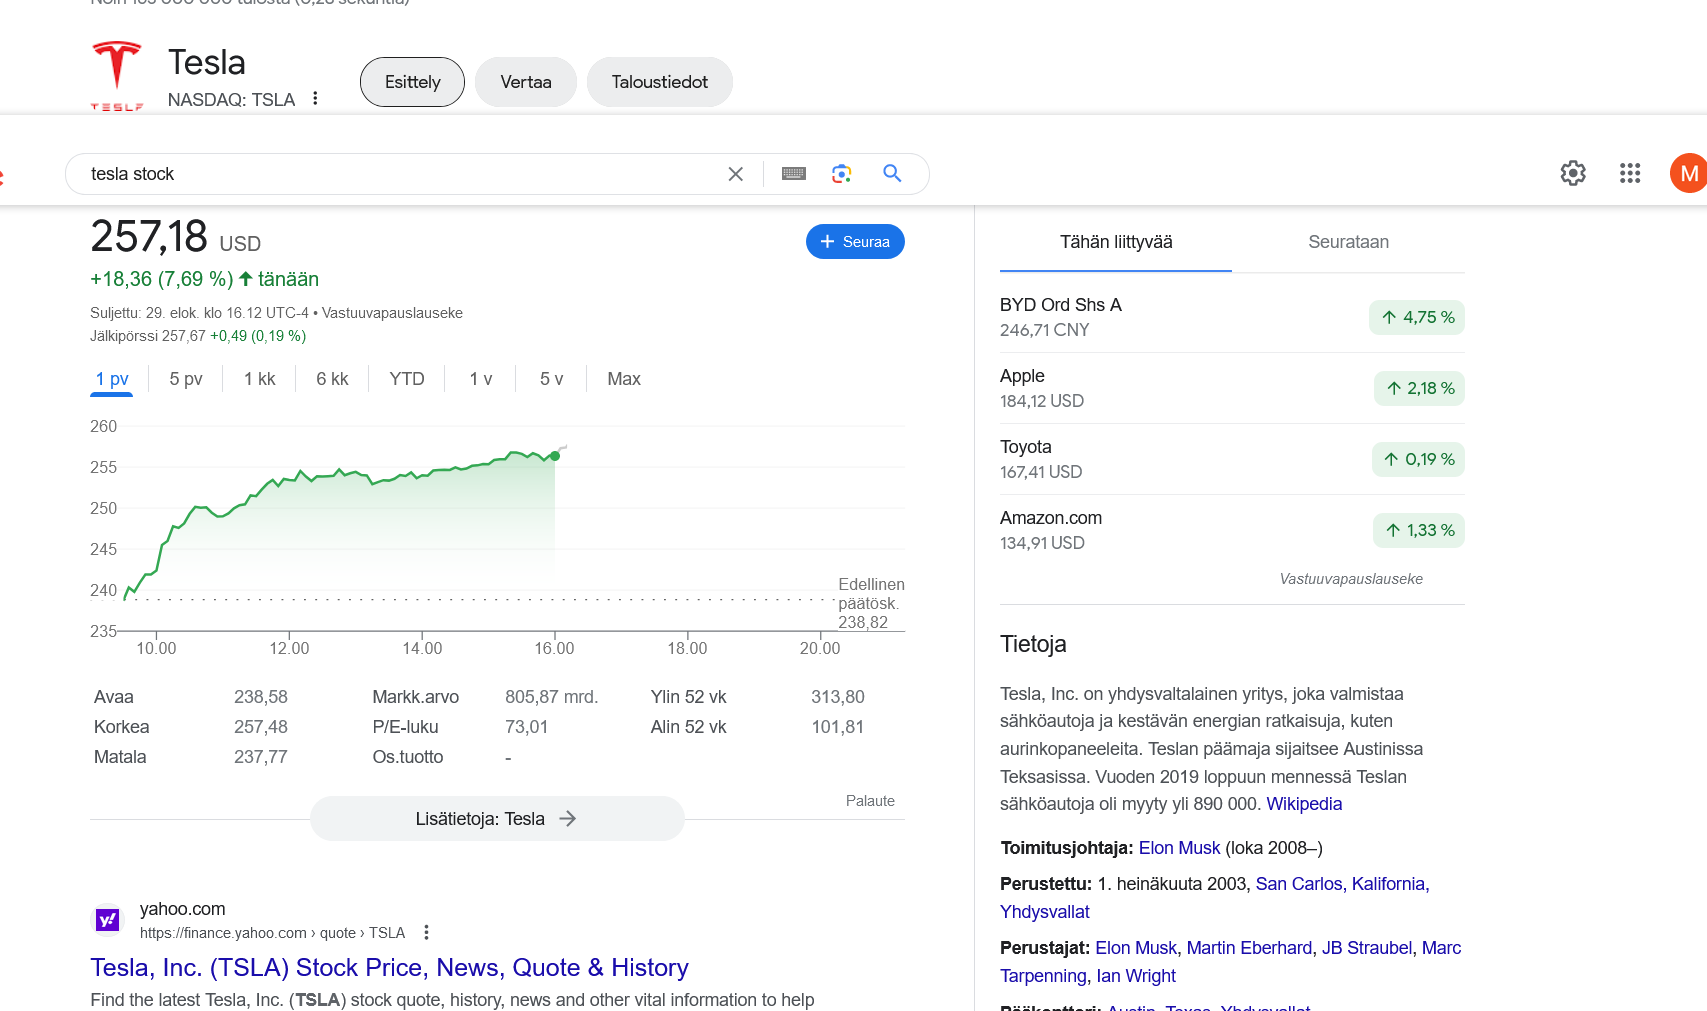This screenshot has height=1011, width=1707.
Task: Open yahoo.com result three-dot menu
Action: click(x=426, y=932)
